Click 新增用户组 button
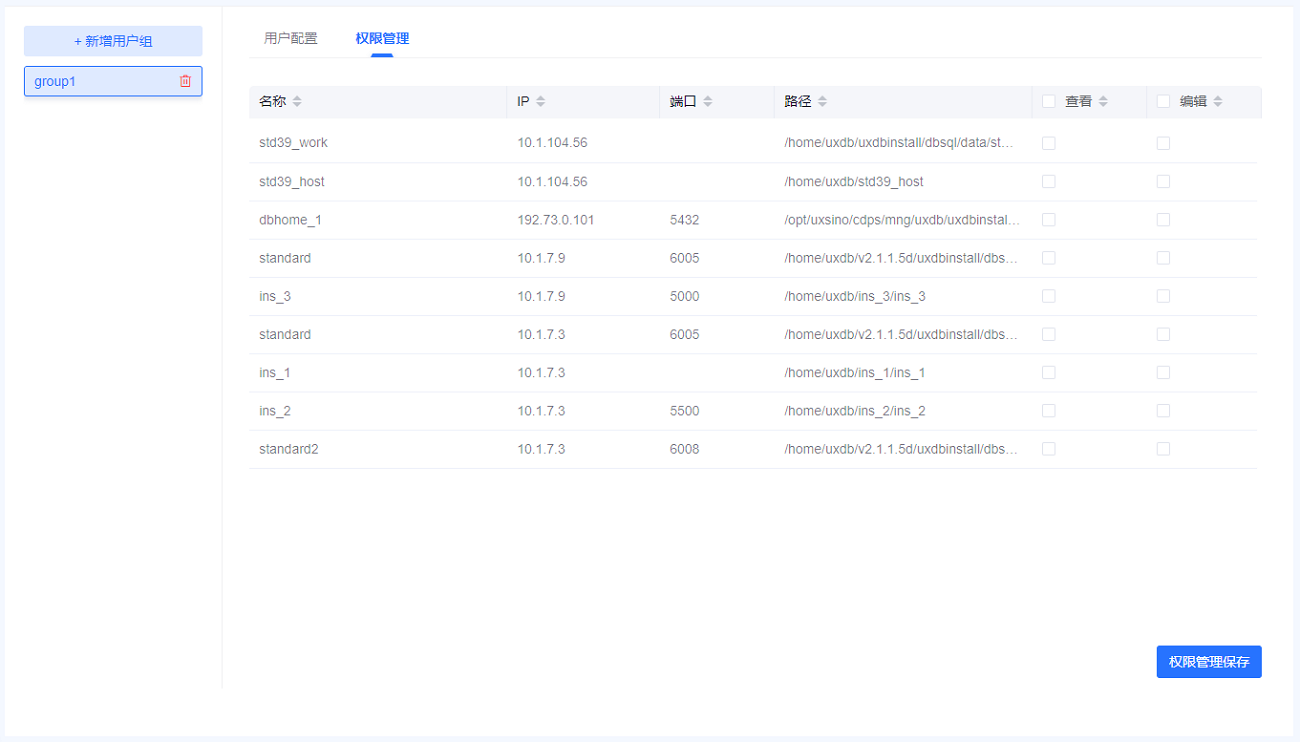This screenshot has height=742, width=1300. 113,41
